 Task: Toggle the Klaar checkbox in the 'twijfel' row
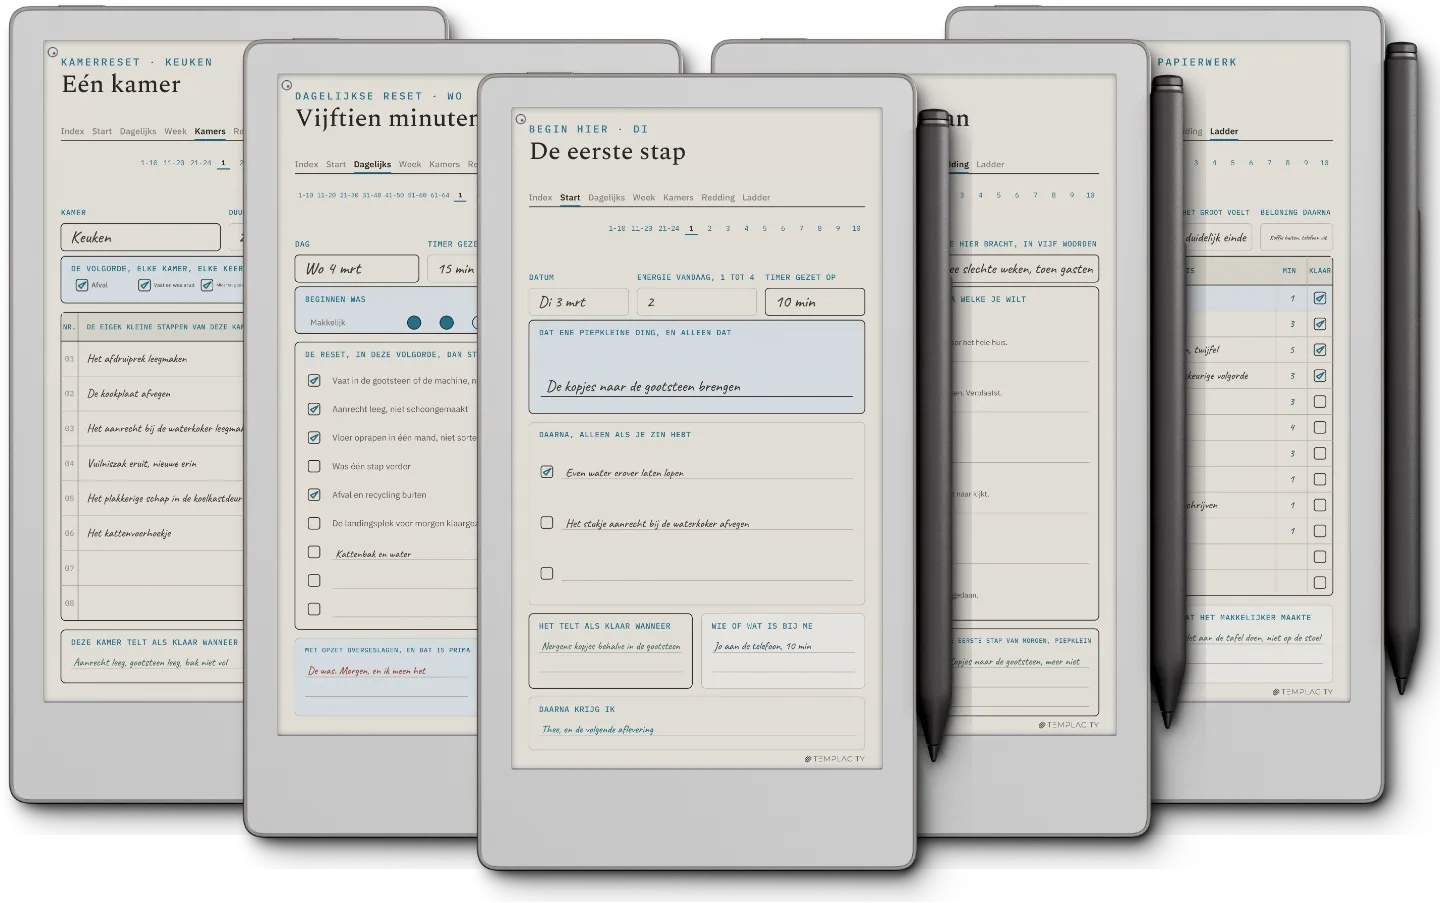tap(1320, 350)
